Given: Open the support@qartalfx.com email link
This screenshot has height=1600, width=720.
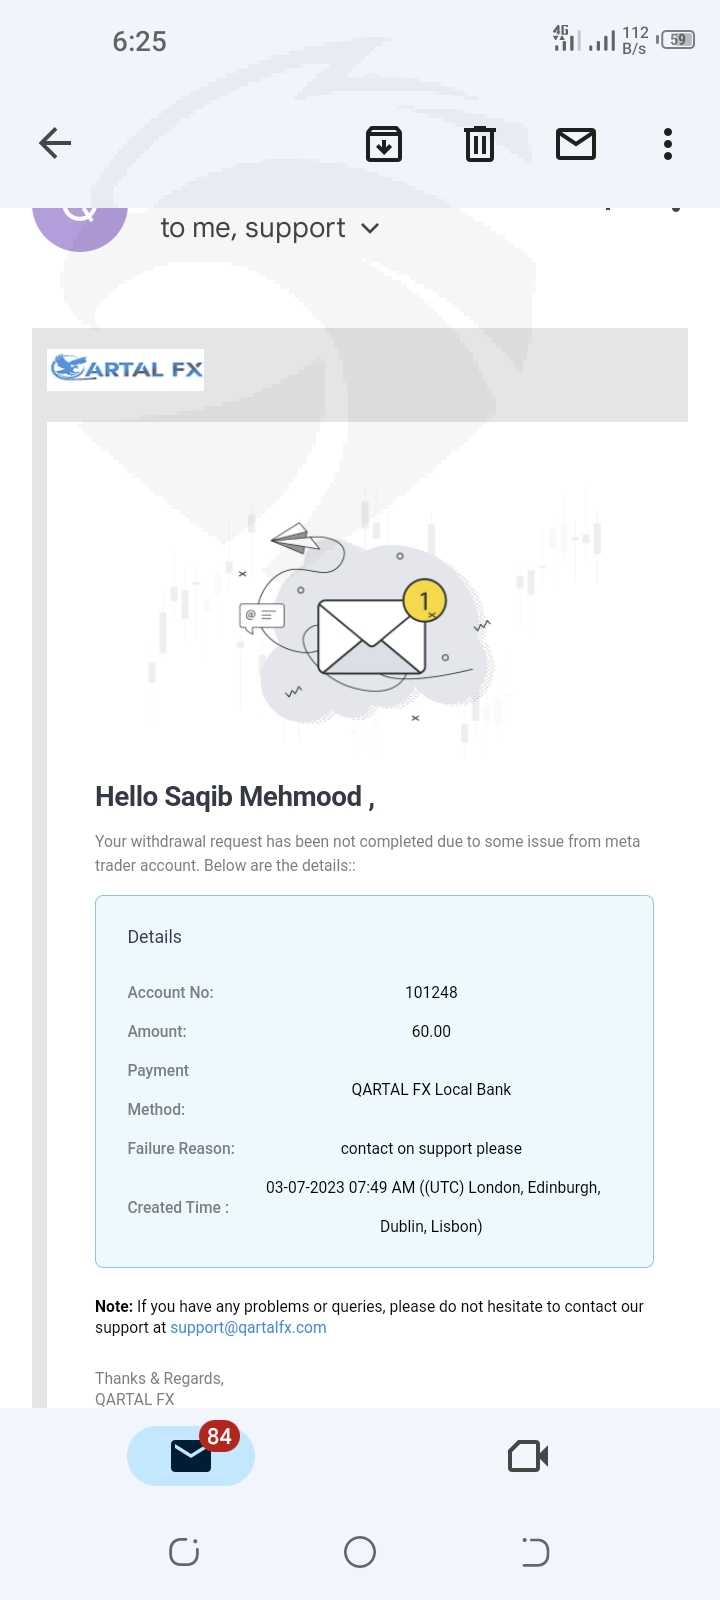Looking at the screenshot, I should pos(248,1328).
